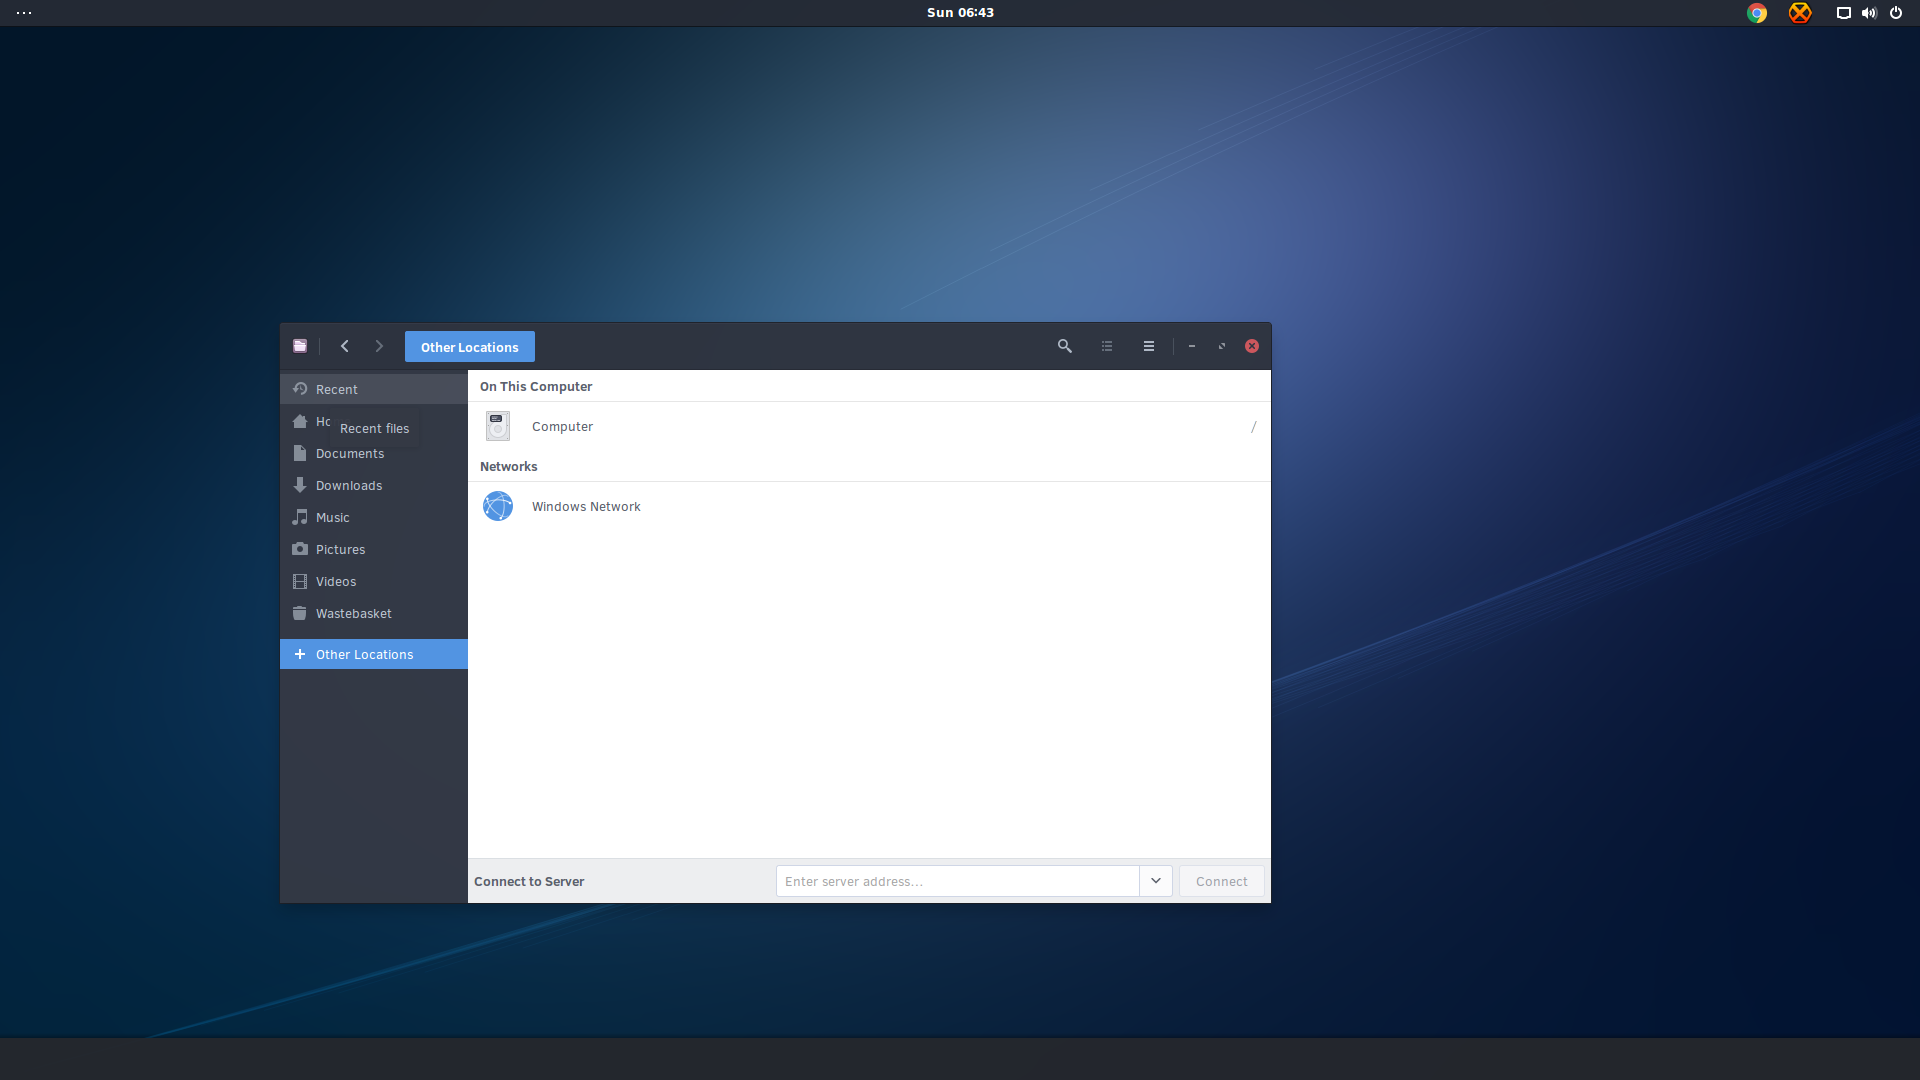
Task: Click the orange X tray icon
Action: tap(1800, 13)
